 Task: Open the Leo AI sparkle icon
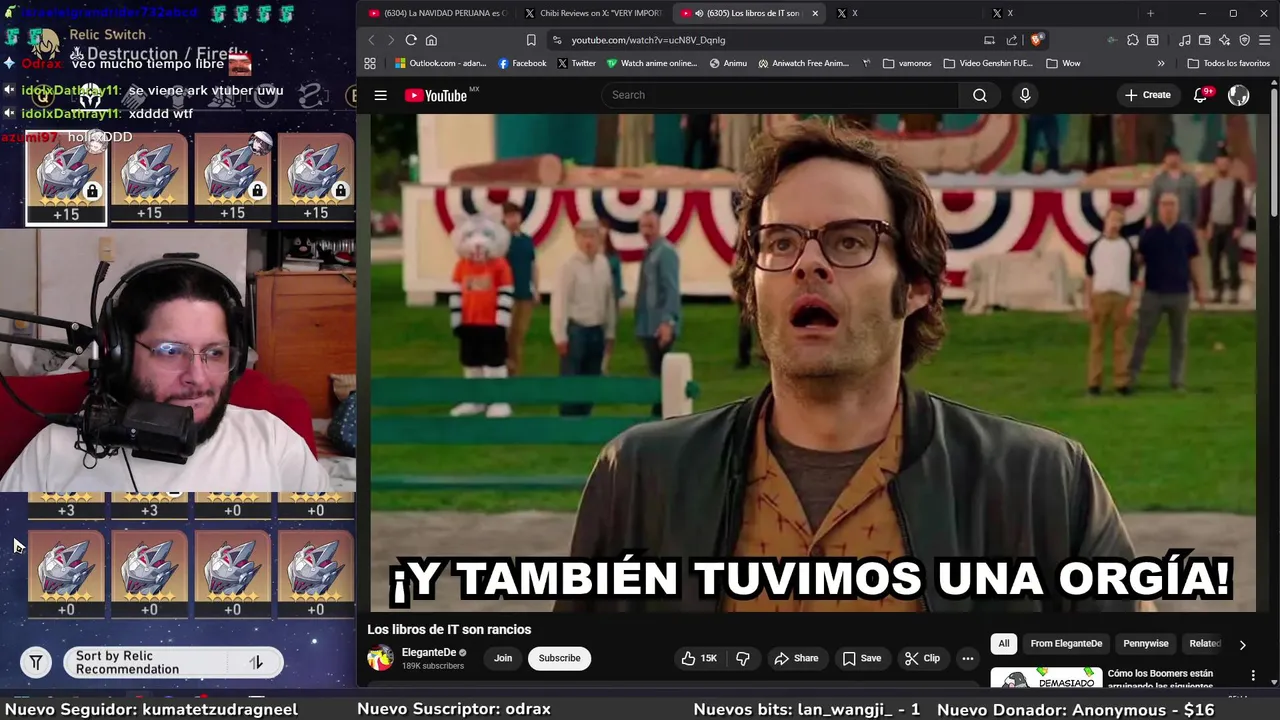point(1225,40)
